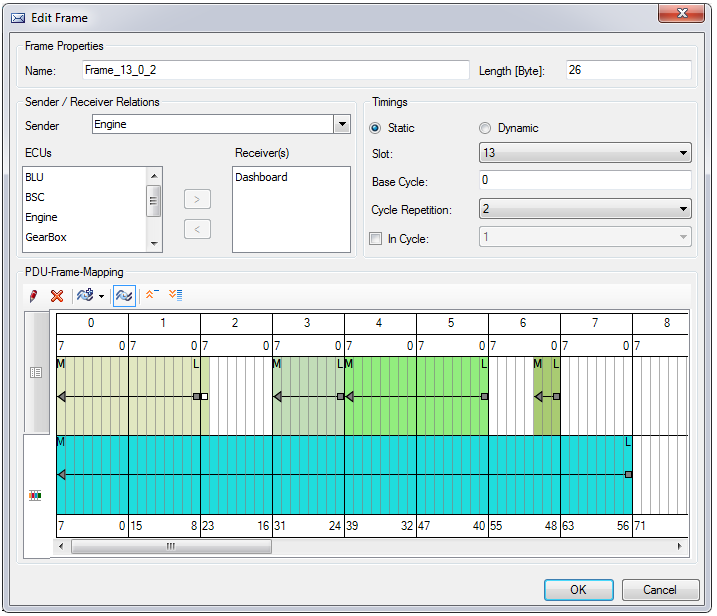Click the white end handle of beige PDU

click(204, 396)
